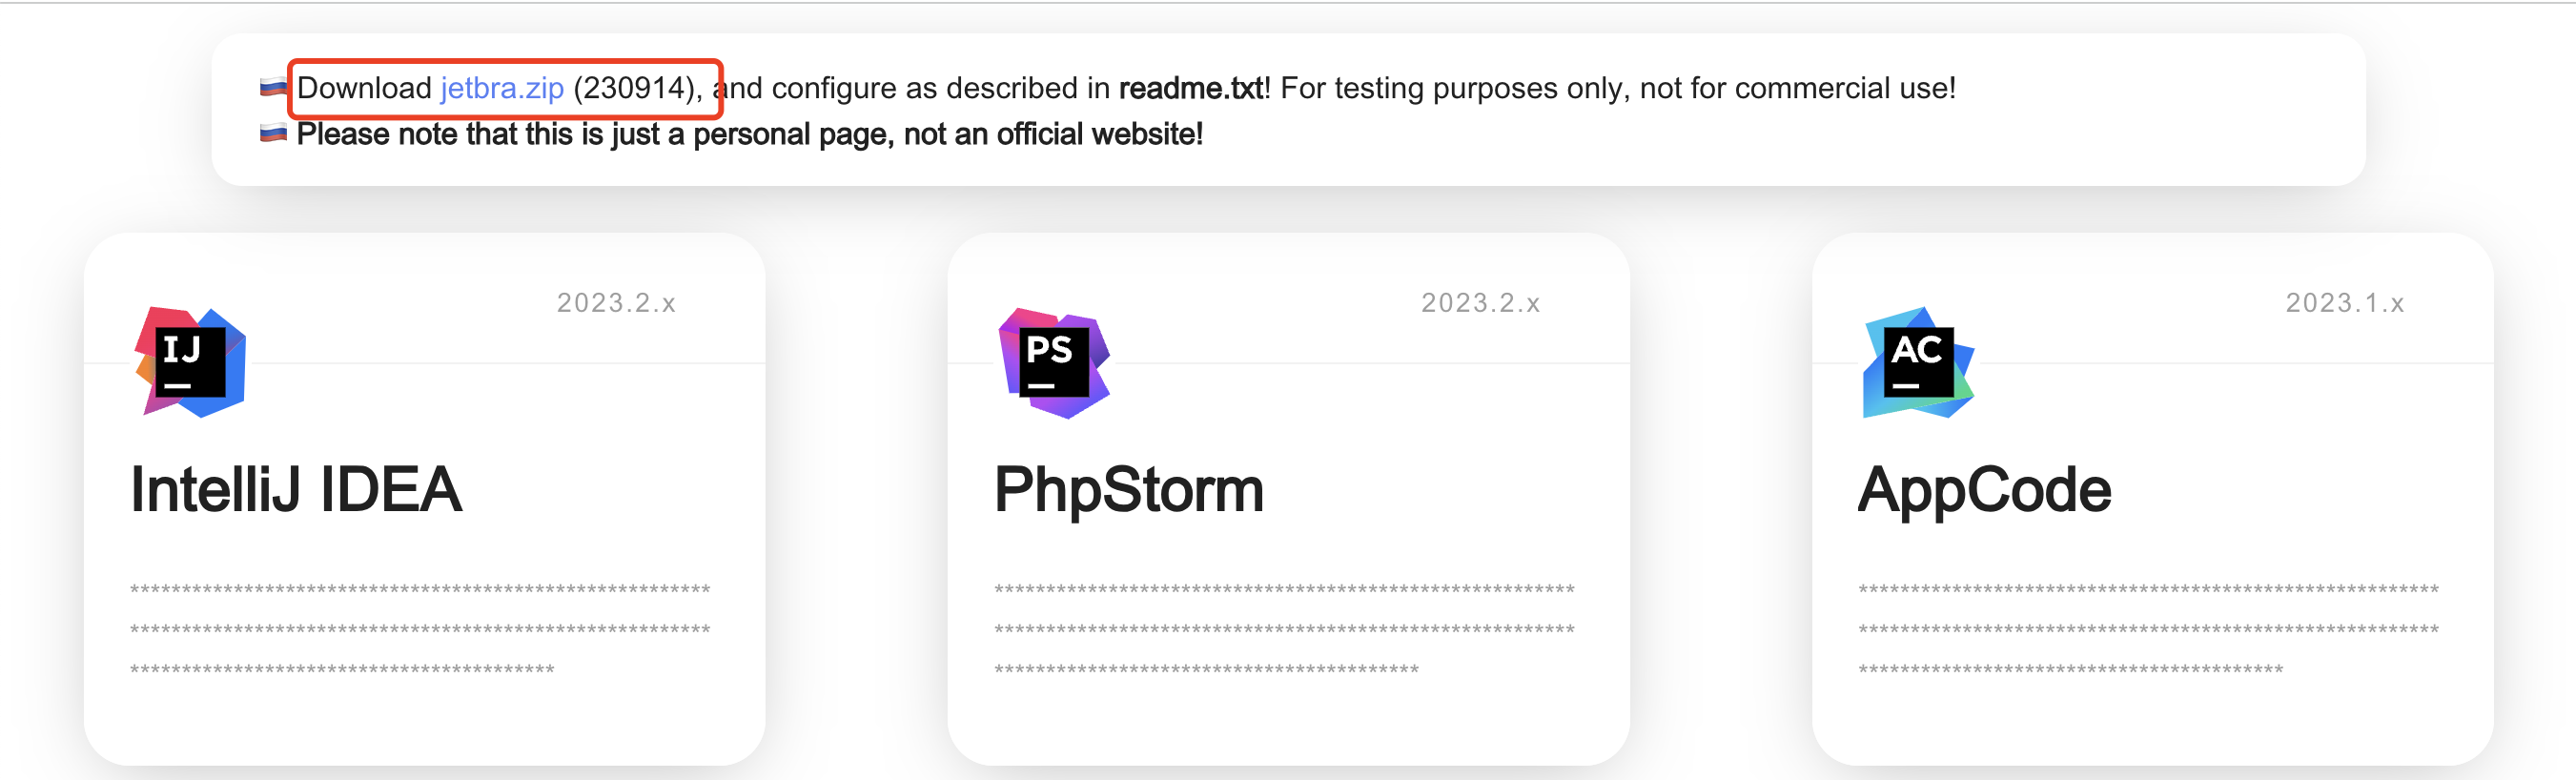Click the PhpStorm version label 2023.2.x

(x=1480, y=303)
